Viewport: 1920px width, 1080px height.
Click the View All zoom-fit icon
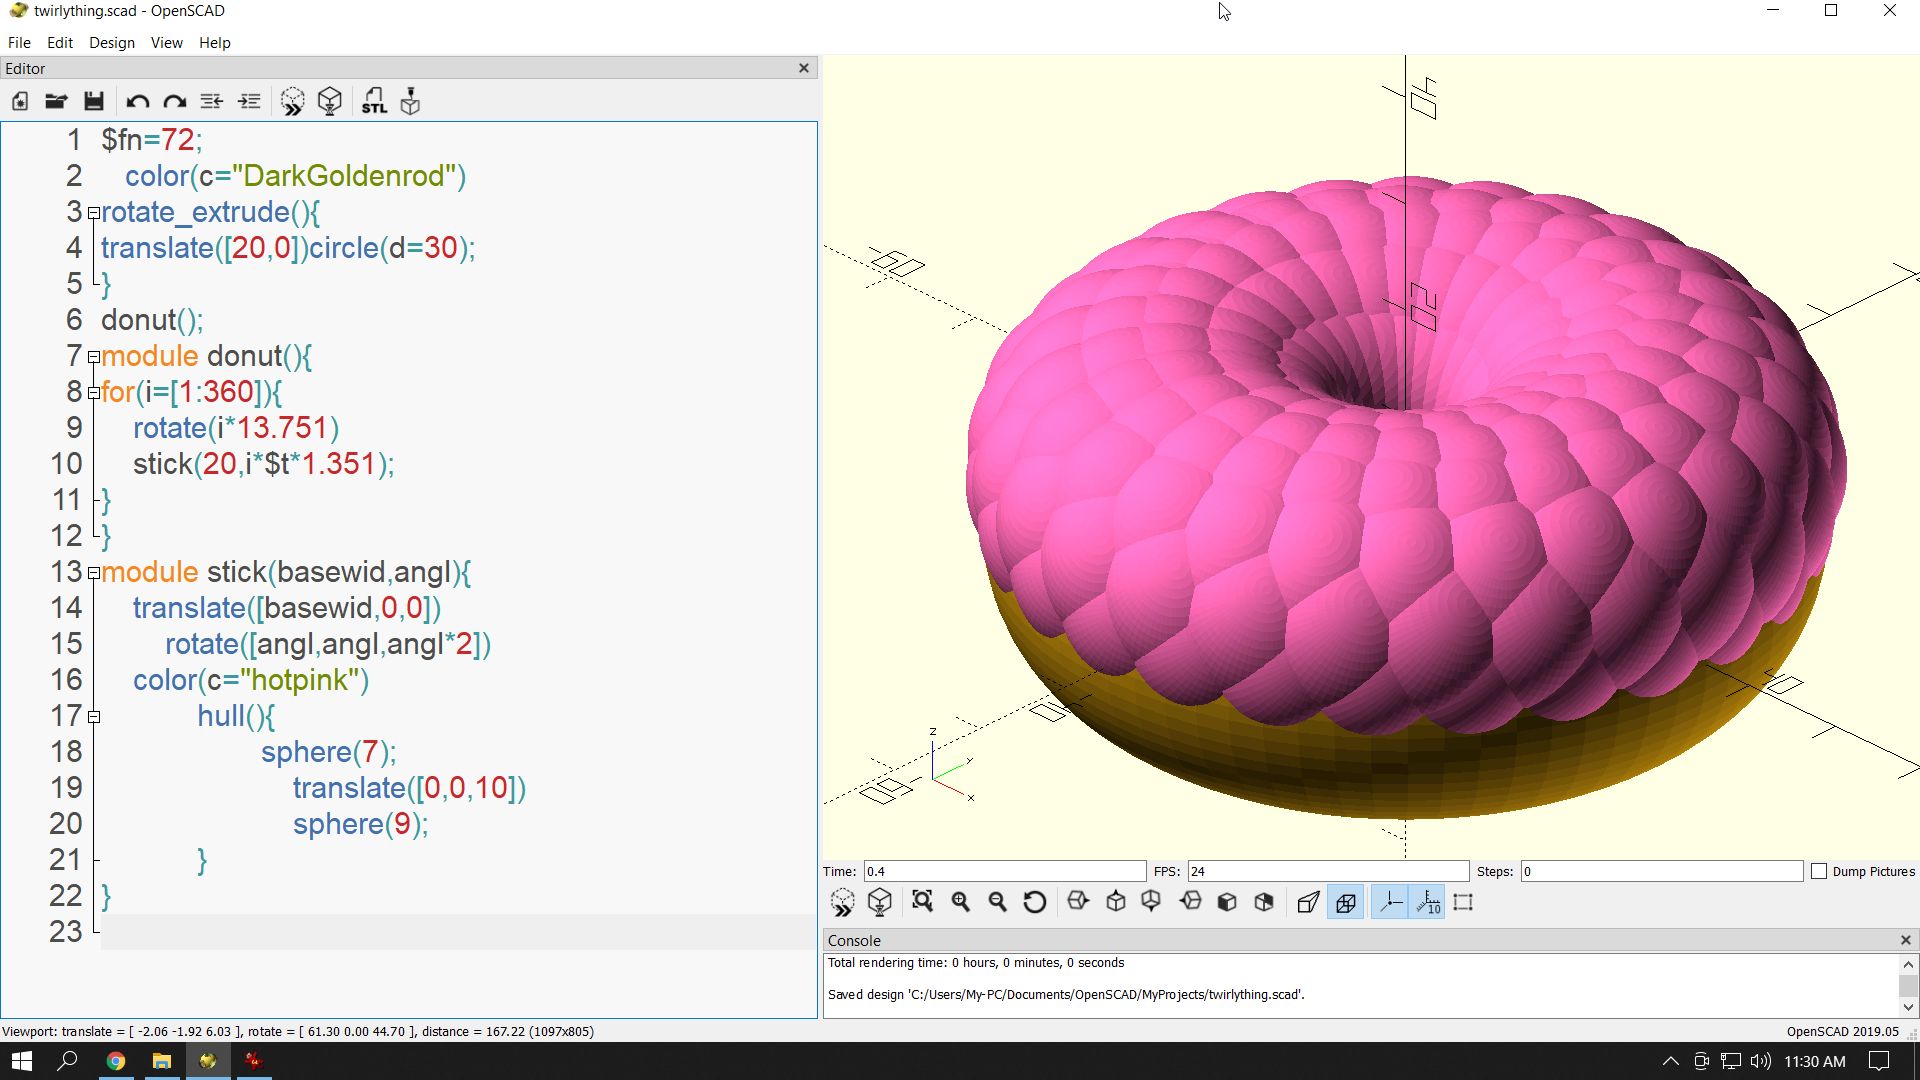pyautogui.click(x=922, y=902)
